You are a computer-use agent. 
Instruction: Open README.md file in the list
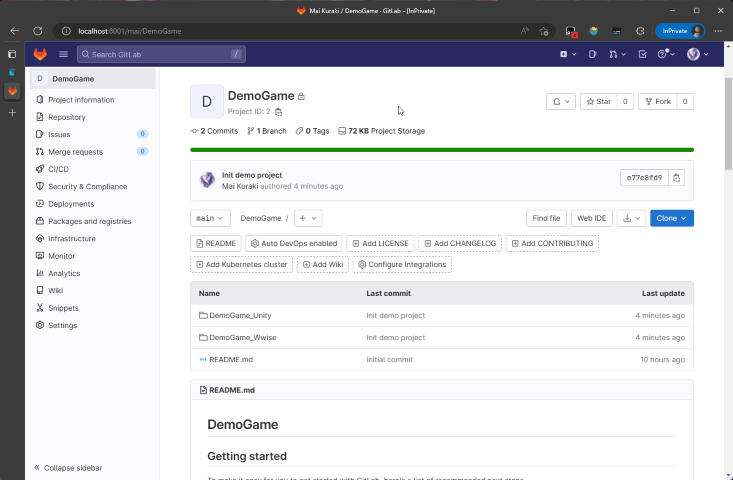pos(231,359)
